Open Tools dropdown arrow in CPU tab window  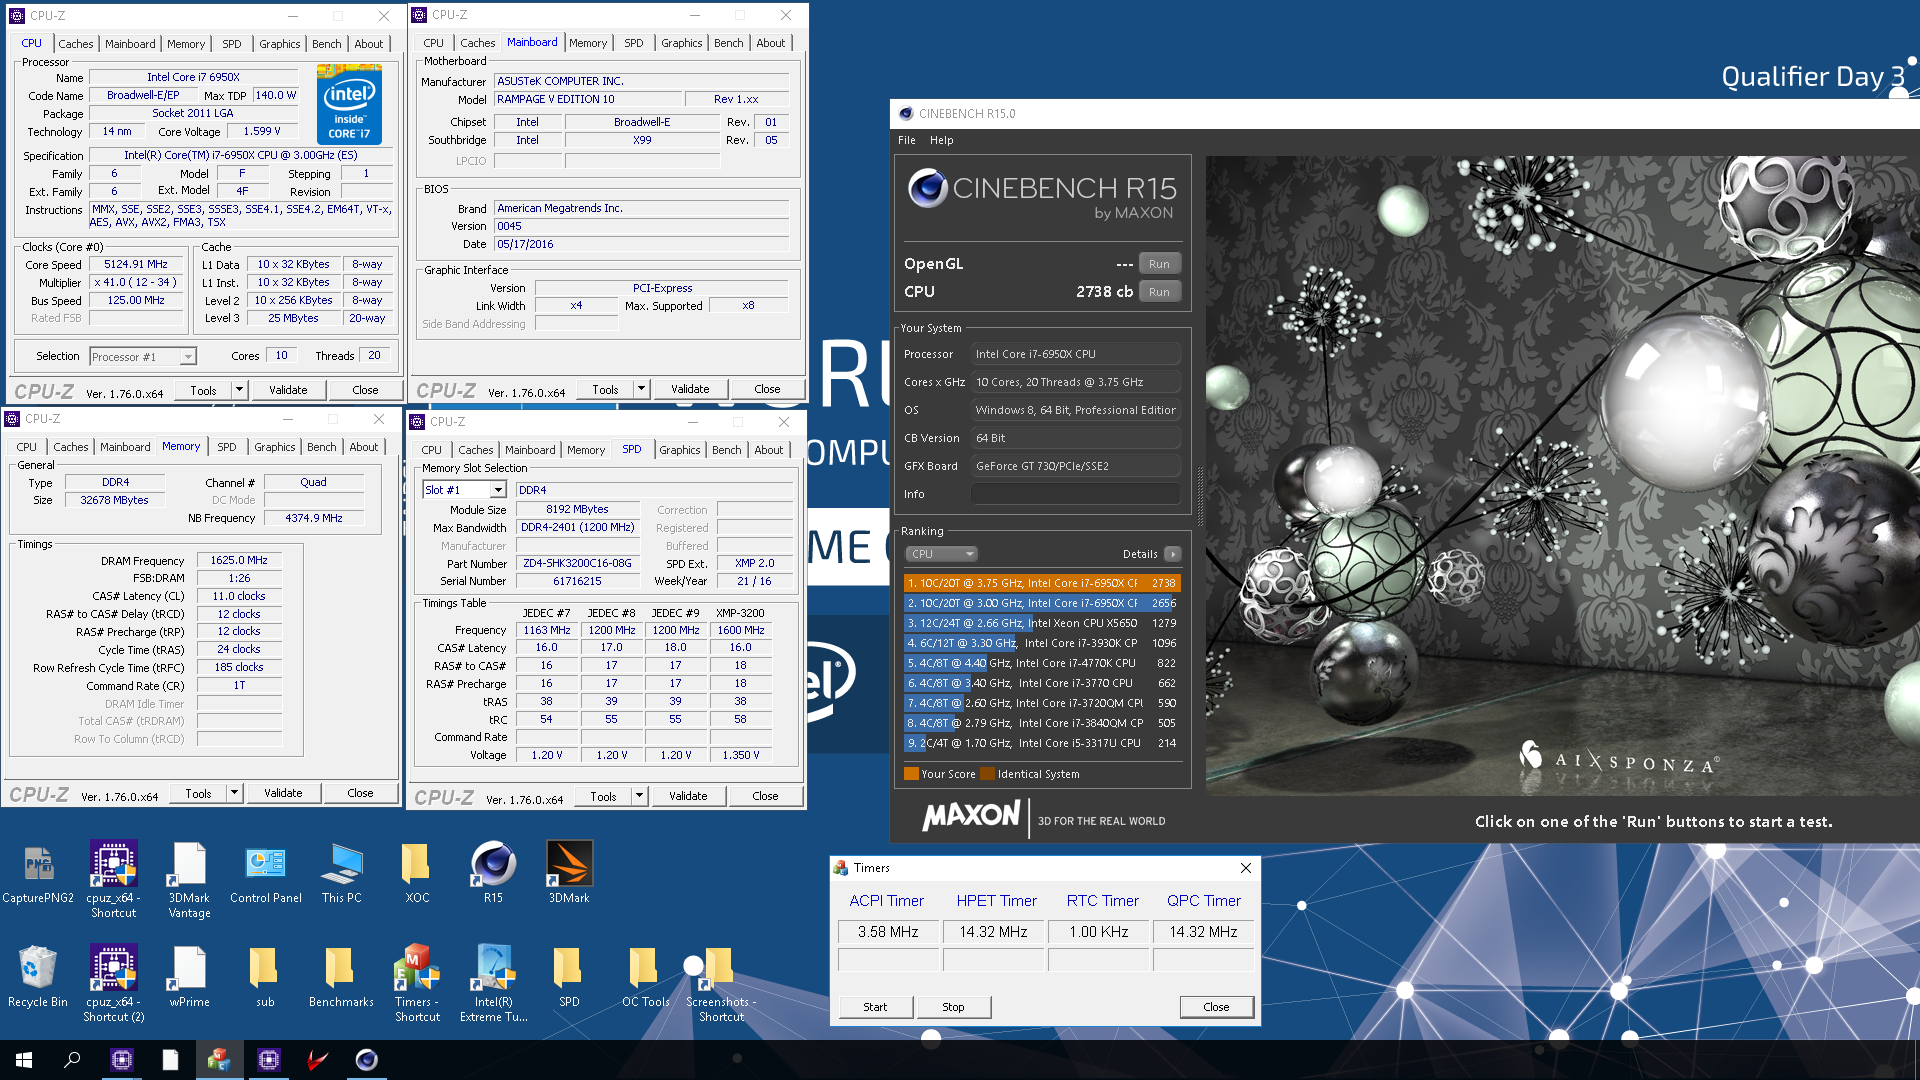click(x=239, y=390)
